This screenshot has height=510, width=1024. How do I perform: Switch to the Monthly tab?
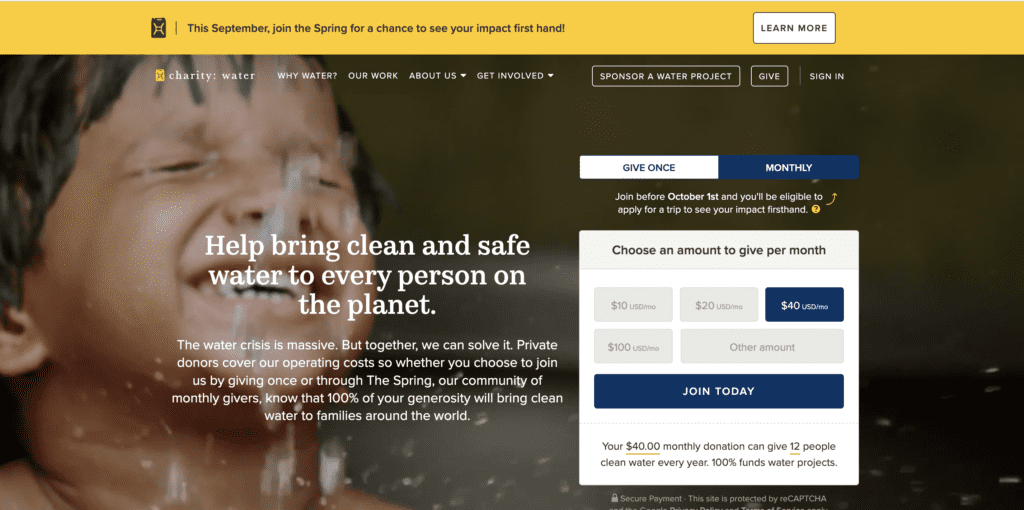[x=789, y=168]
